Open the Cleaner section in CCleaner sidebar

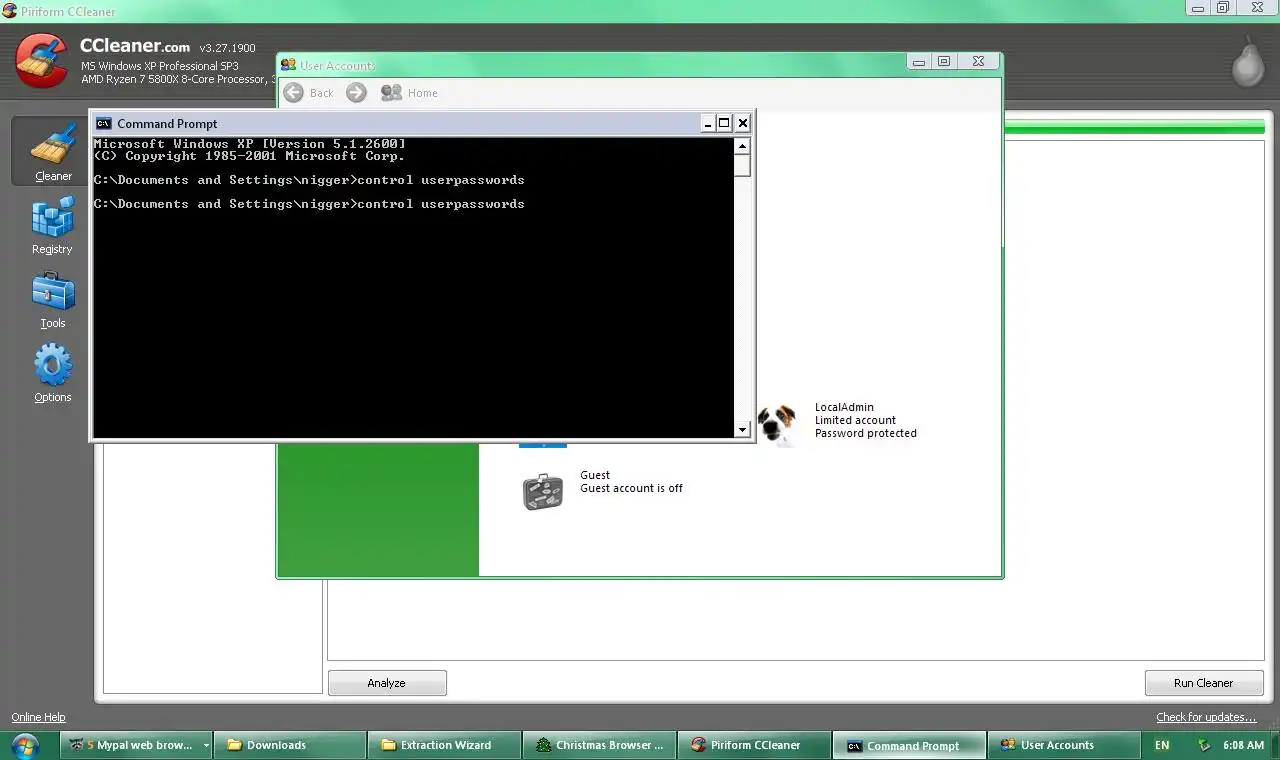click(x=53, y=150)
